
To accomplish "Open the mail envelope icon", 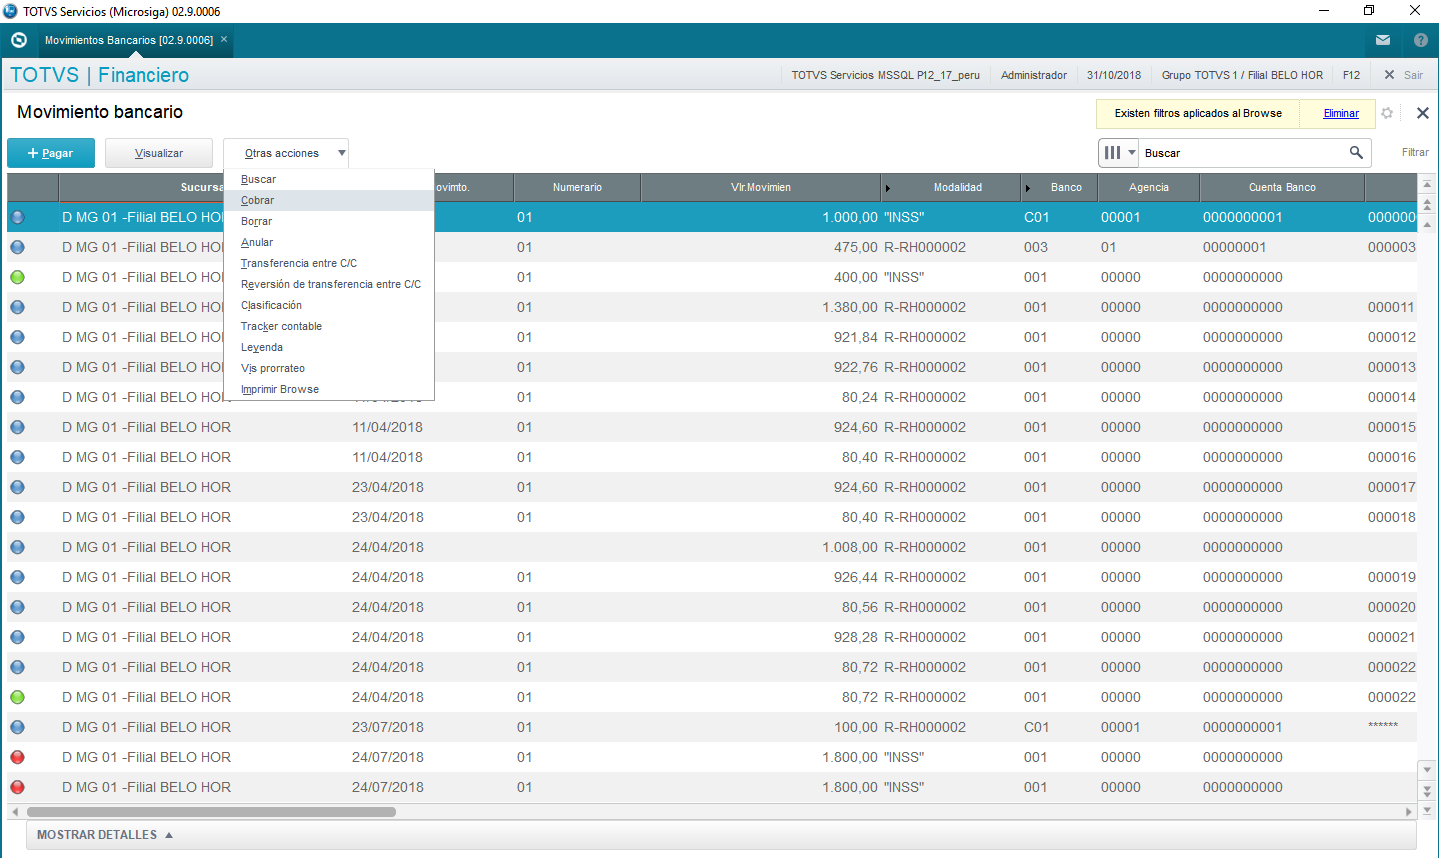I will 1383,40.
